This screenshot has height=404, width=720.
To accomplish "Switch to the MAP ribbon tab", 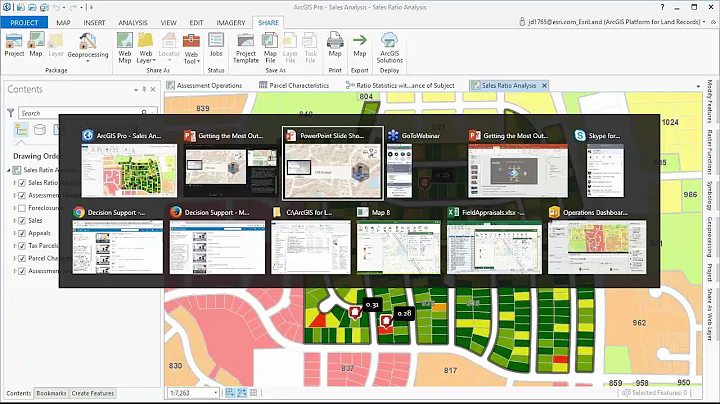I will (x=63, y=22).
